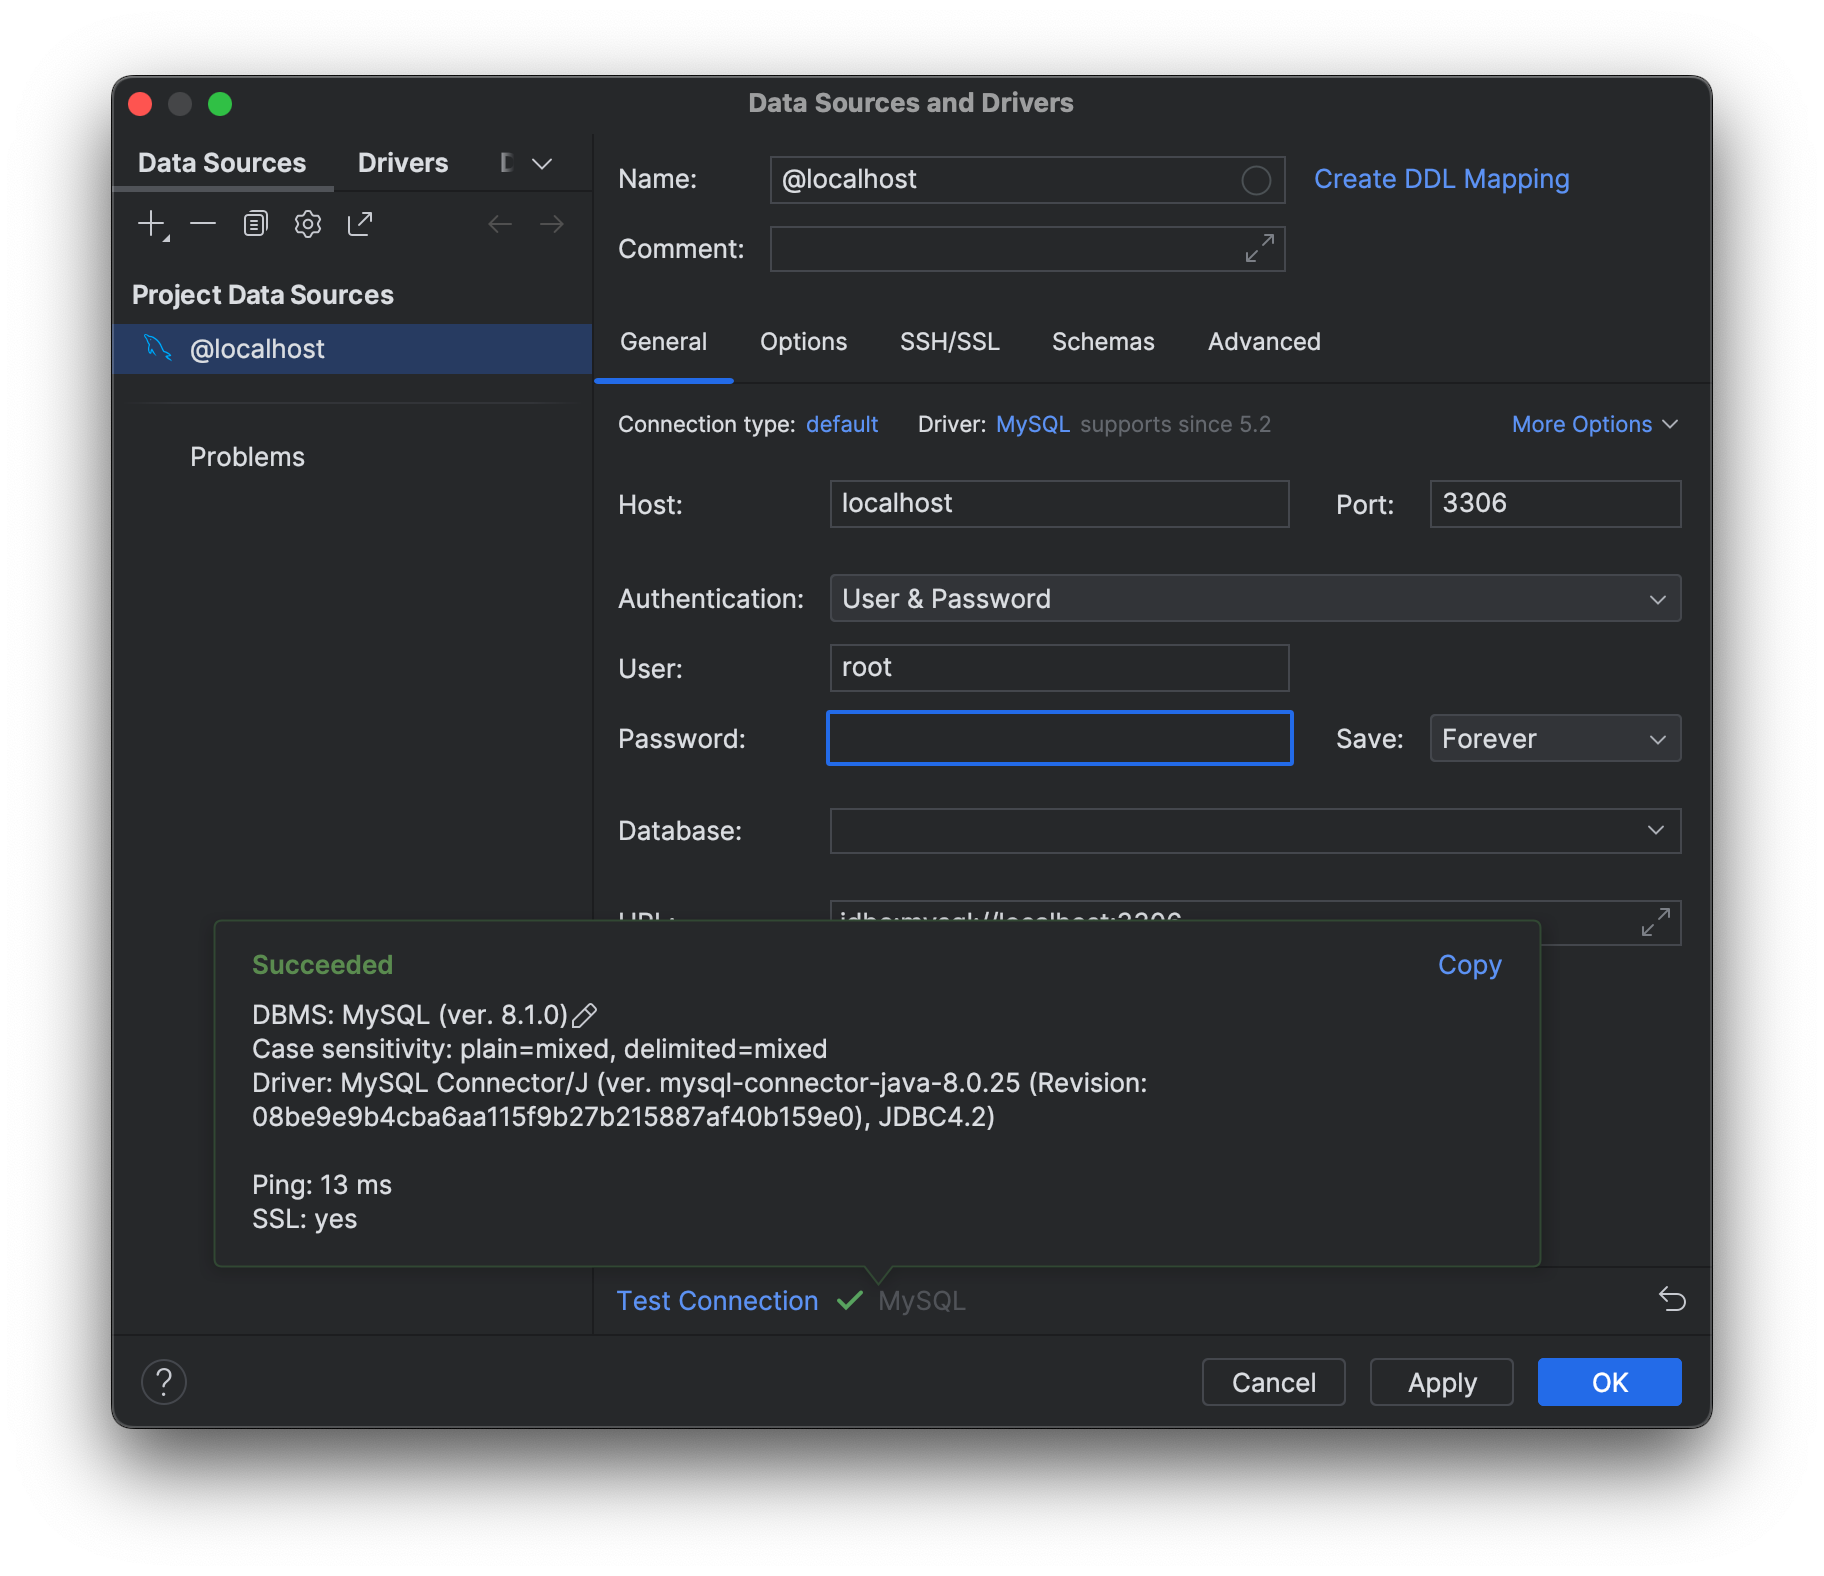Viewport: 1824px width, 1576px height.
Task: Open the Authentication dropdown
Action: pyautogui.click(x=1255, y=599)
